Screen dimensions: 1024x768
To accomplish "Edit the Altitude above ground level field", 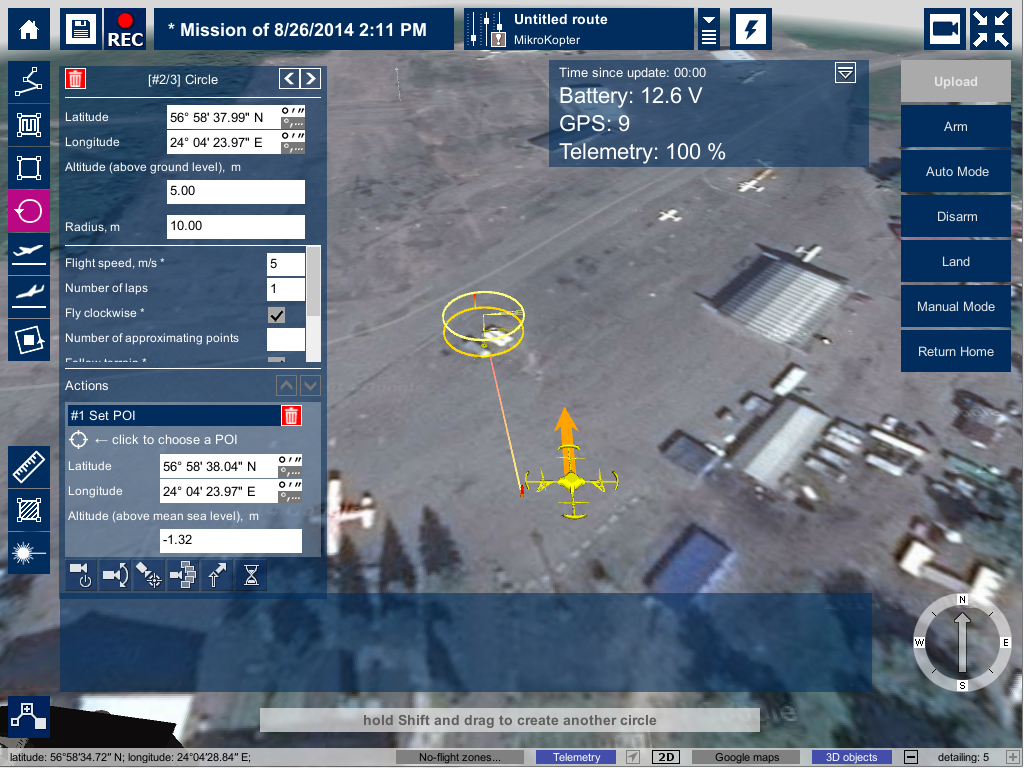I will pos(236,191).
